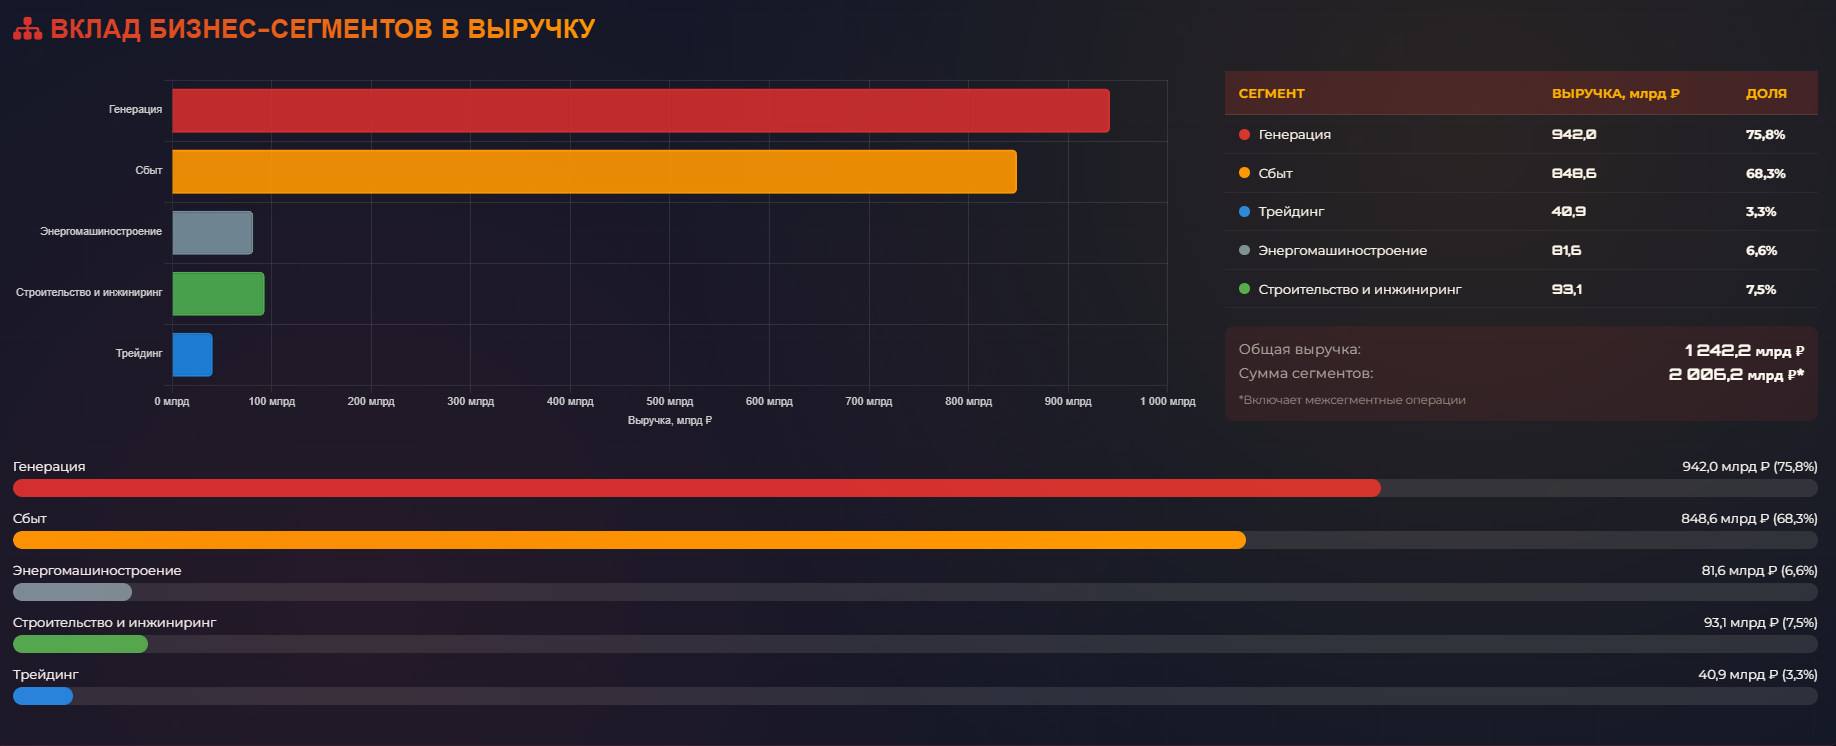The width and height of the screenshot is (1836, 746).
Task: Select the orange Сбыт bar in the chart
Action: coord(594,171)
